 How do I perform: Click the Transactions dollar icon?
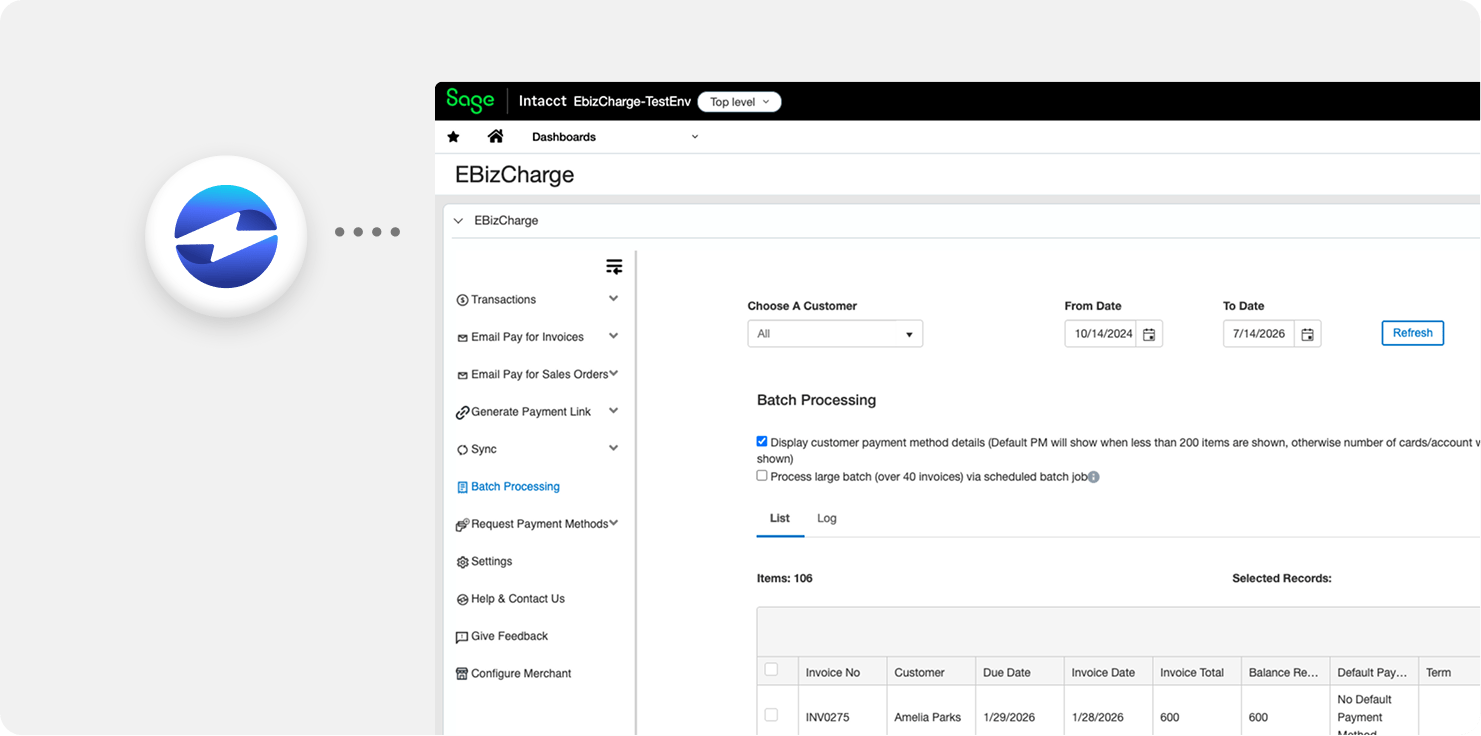coord(462,300)
